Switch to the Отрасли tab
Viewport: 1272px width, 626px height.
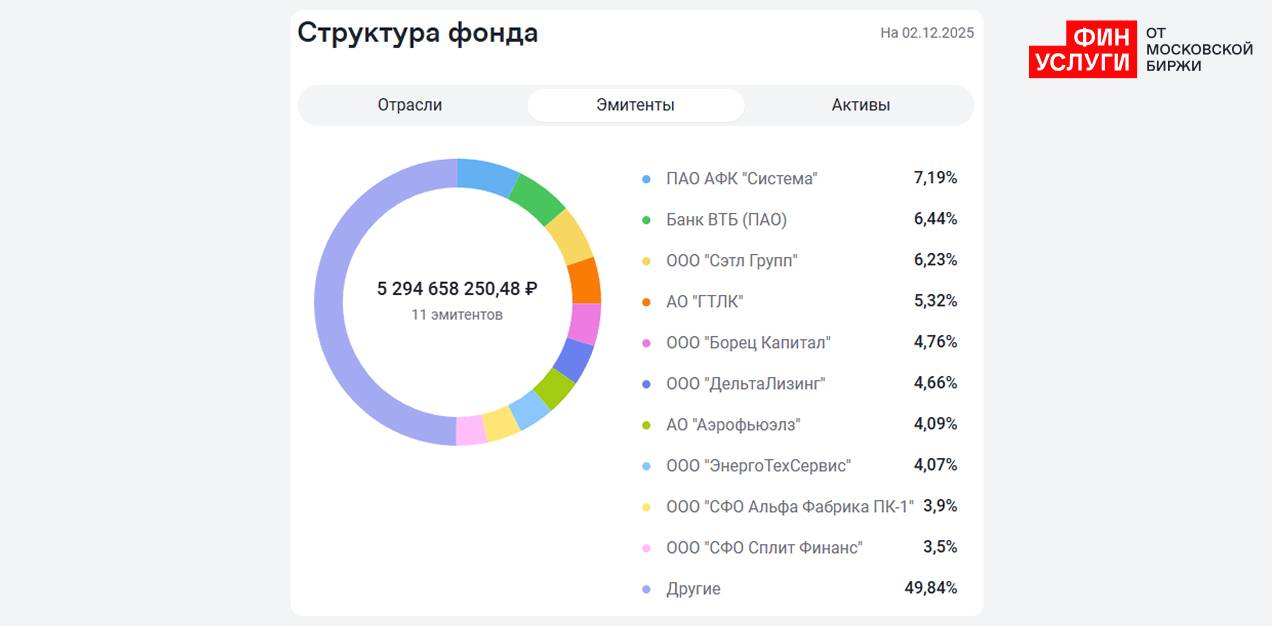(409, 105)
